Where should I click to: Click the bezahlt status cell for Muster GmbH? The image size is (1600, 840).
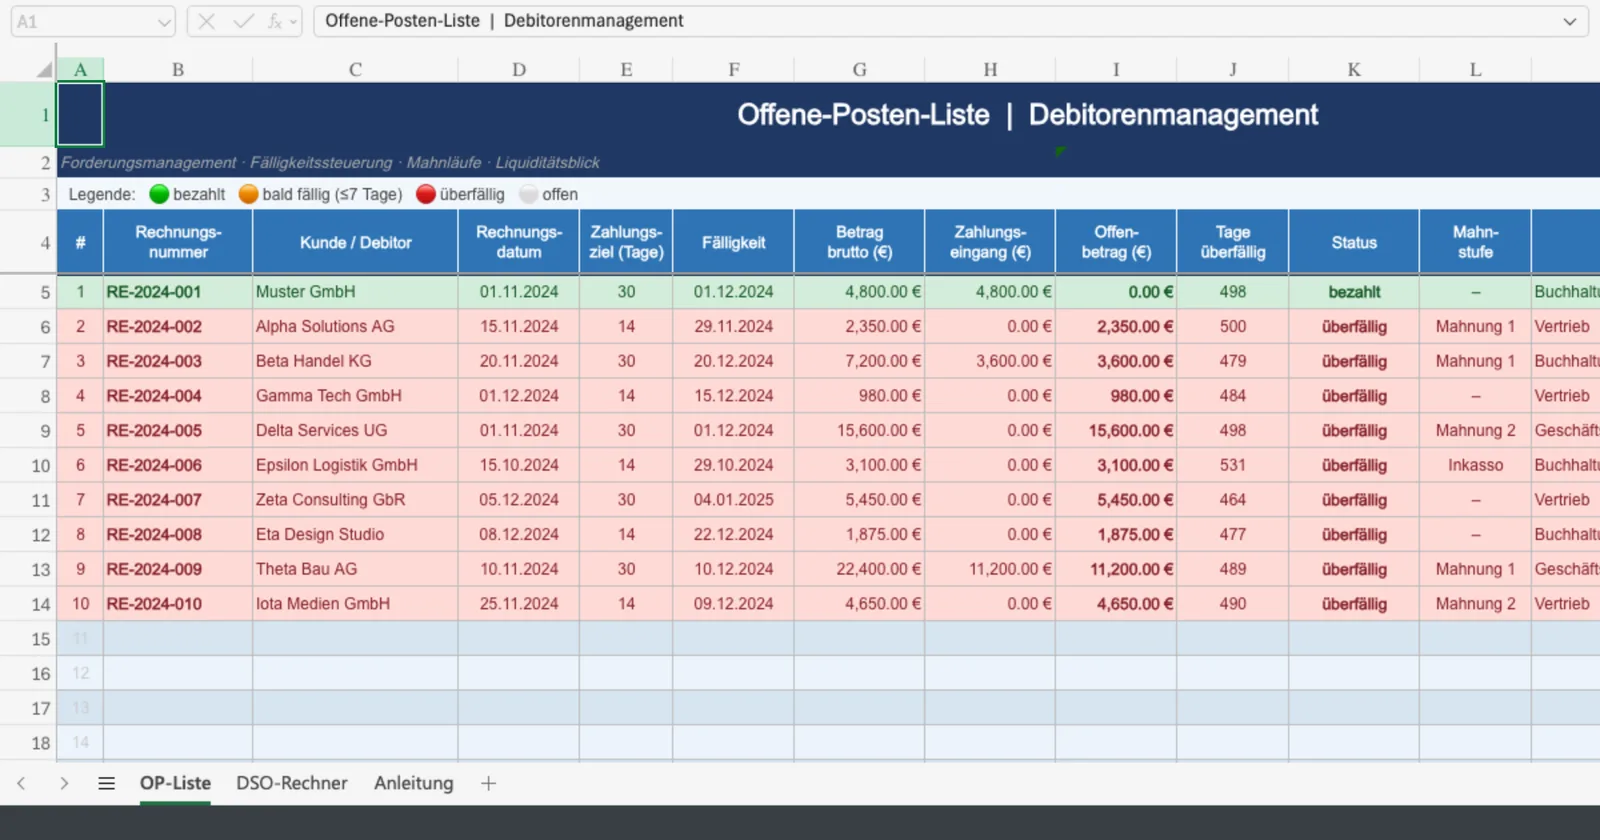pos(1354,292)
